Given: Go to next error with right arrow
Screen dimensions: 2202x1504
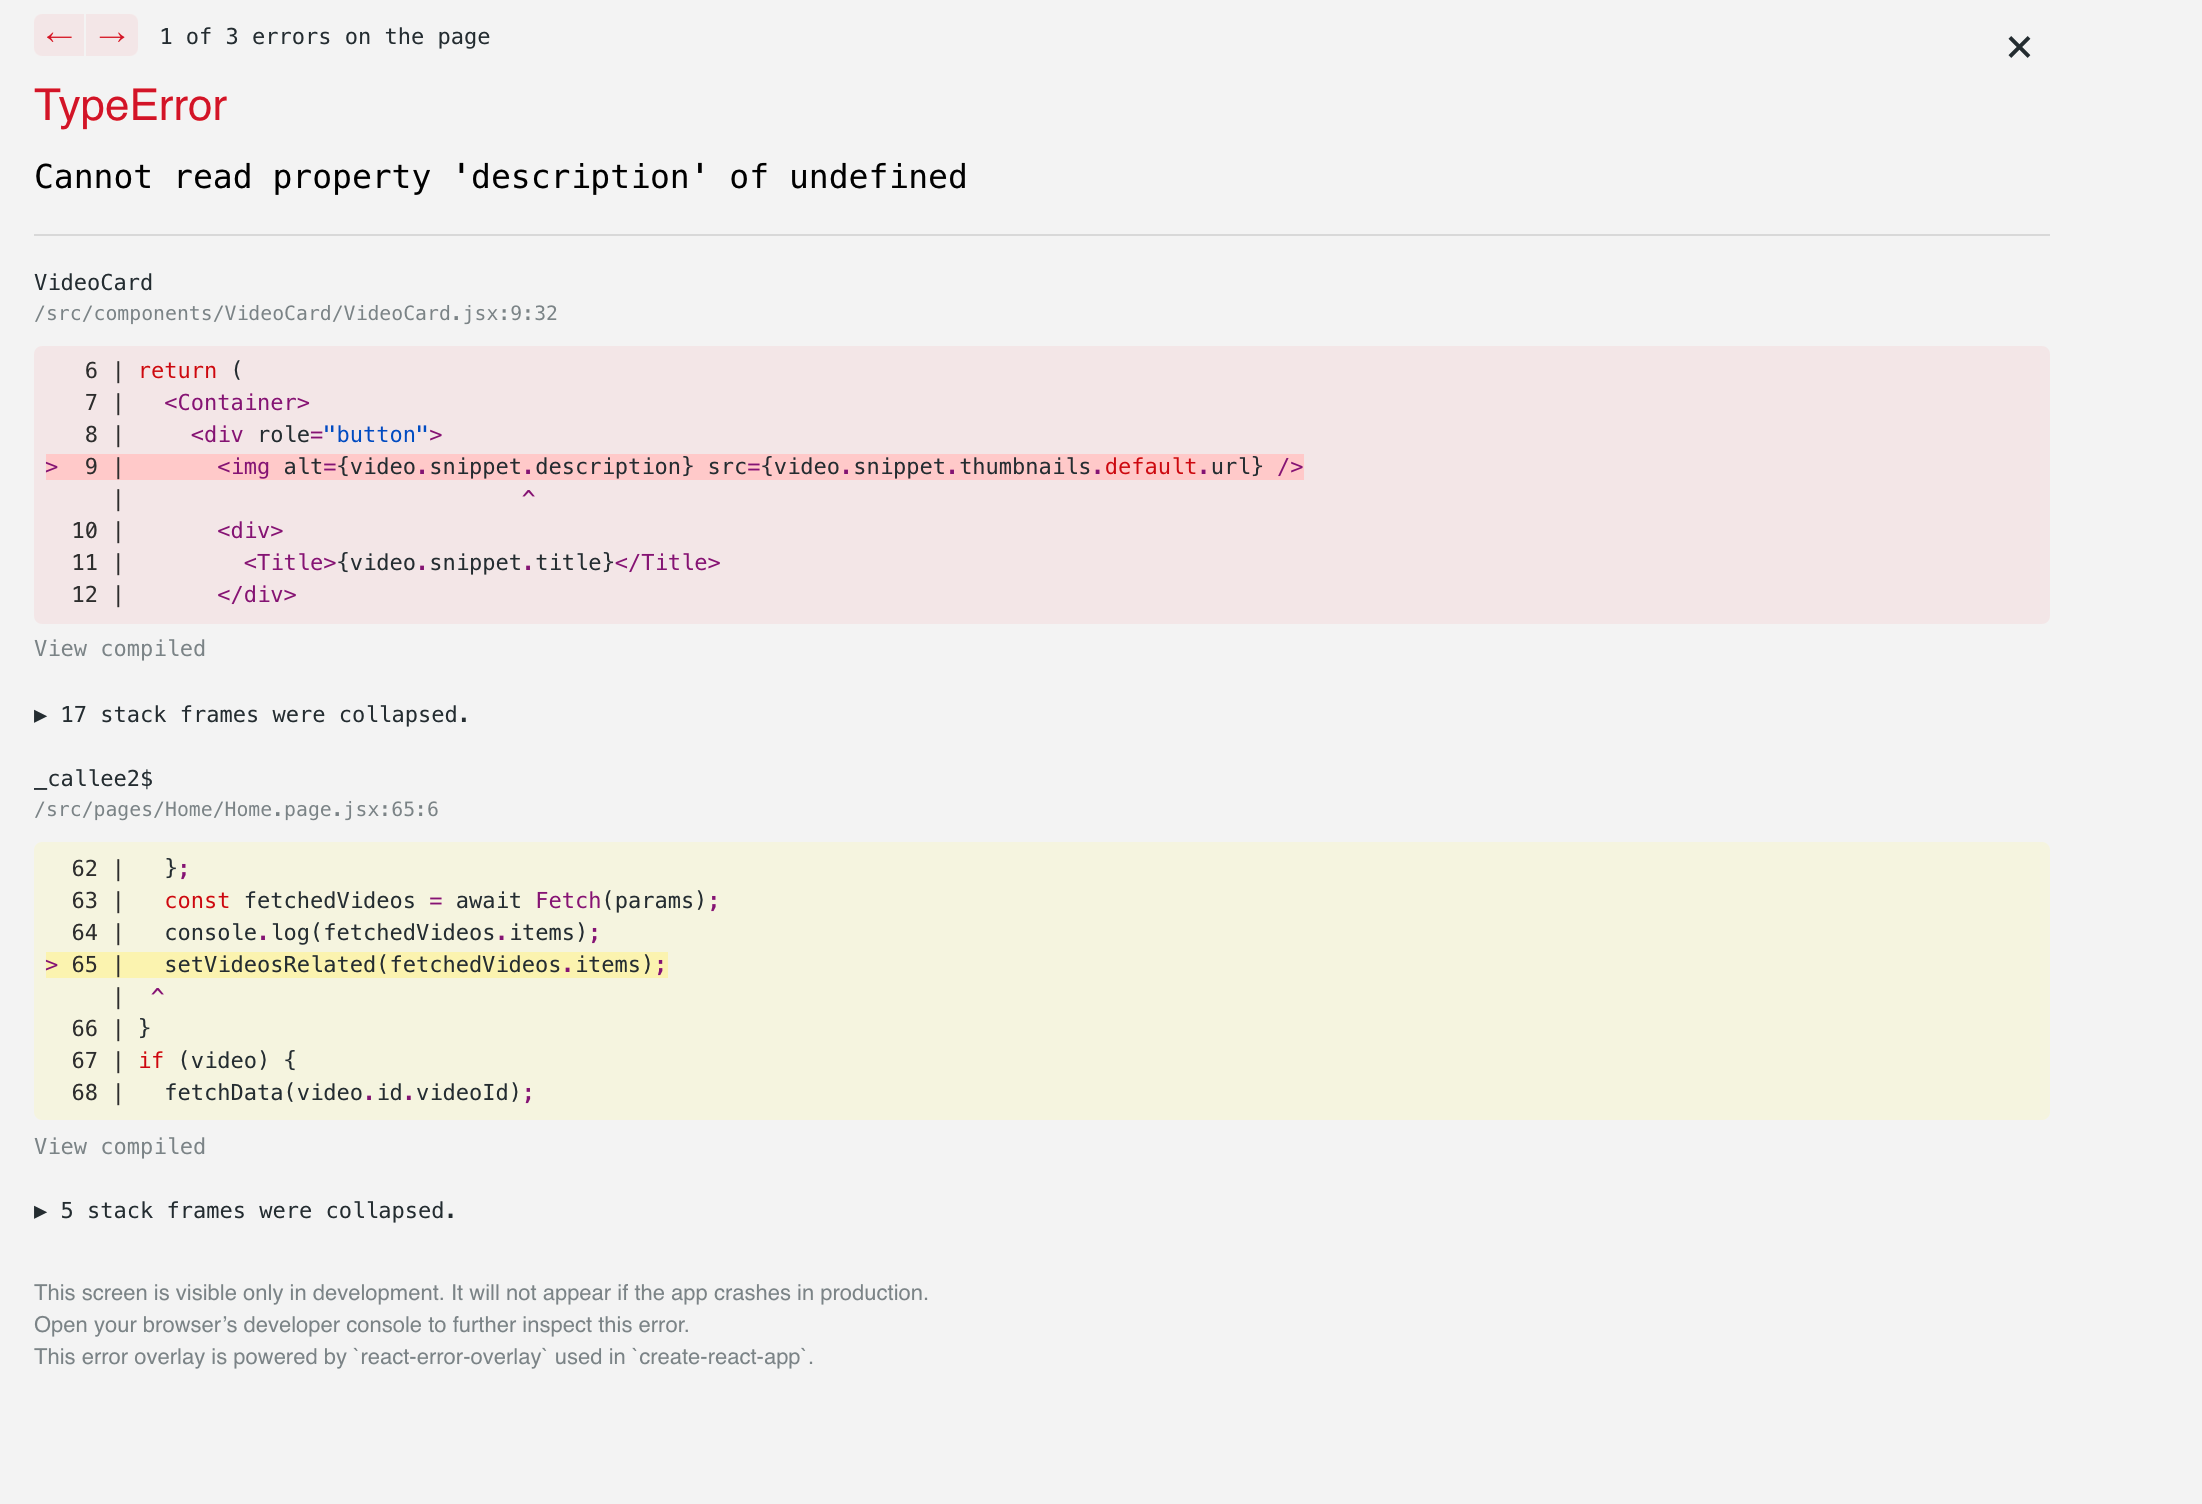Looking at the screenshot, I should [112, 37].
